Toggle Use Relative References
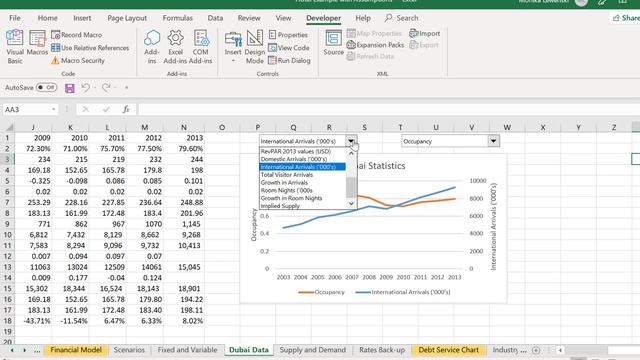 [x=90, y=48]
